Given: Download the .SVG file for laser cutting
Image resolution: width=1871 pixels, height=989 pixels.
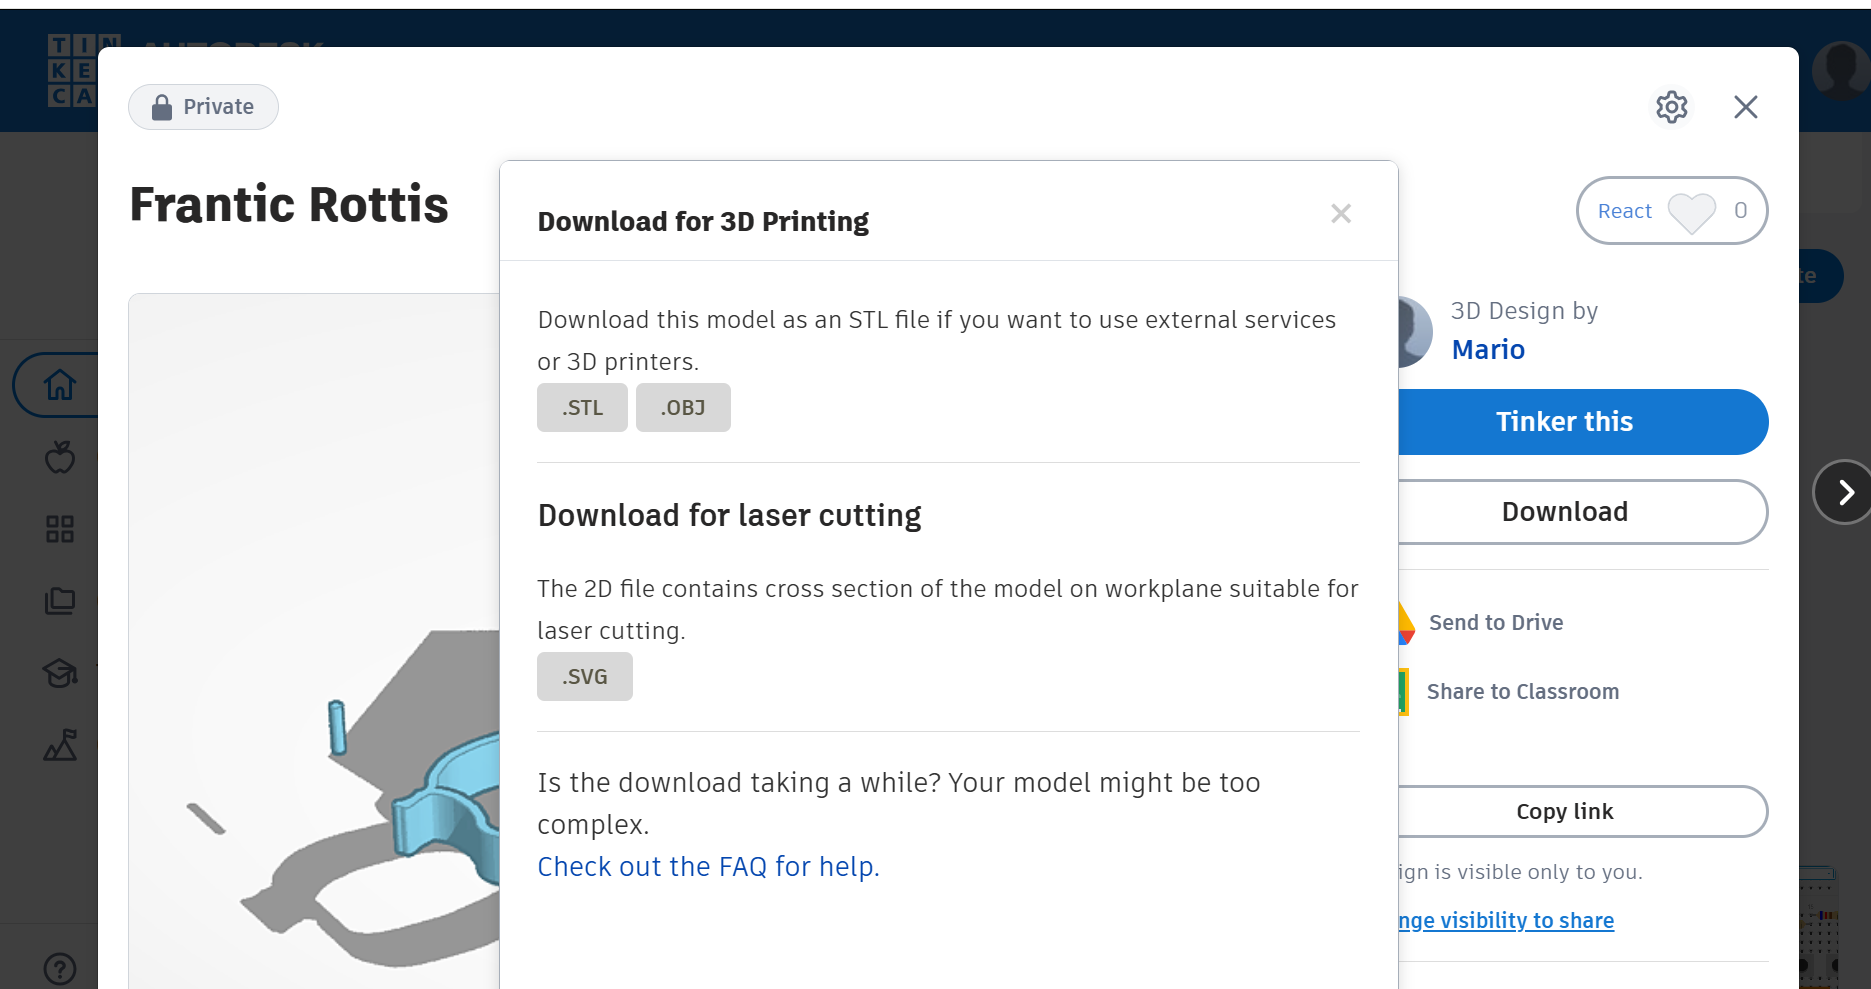Looking at the screenshot, I should pos(585,677).
